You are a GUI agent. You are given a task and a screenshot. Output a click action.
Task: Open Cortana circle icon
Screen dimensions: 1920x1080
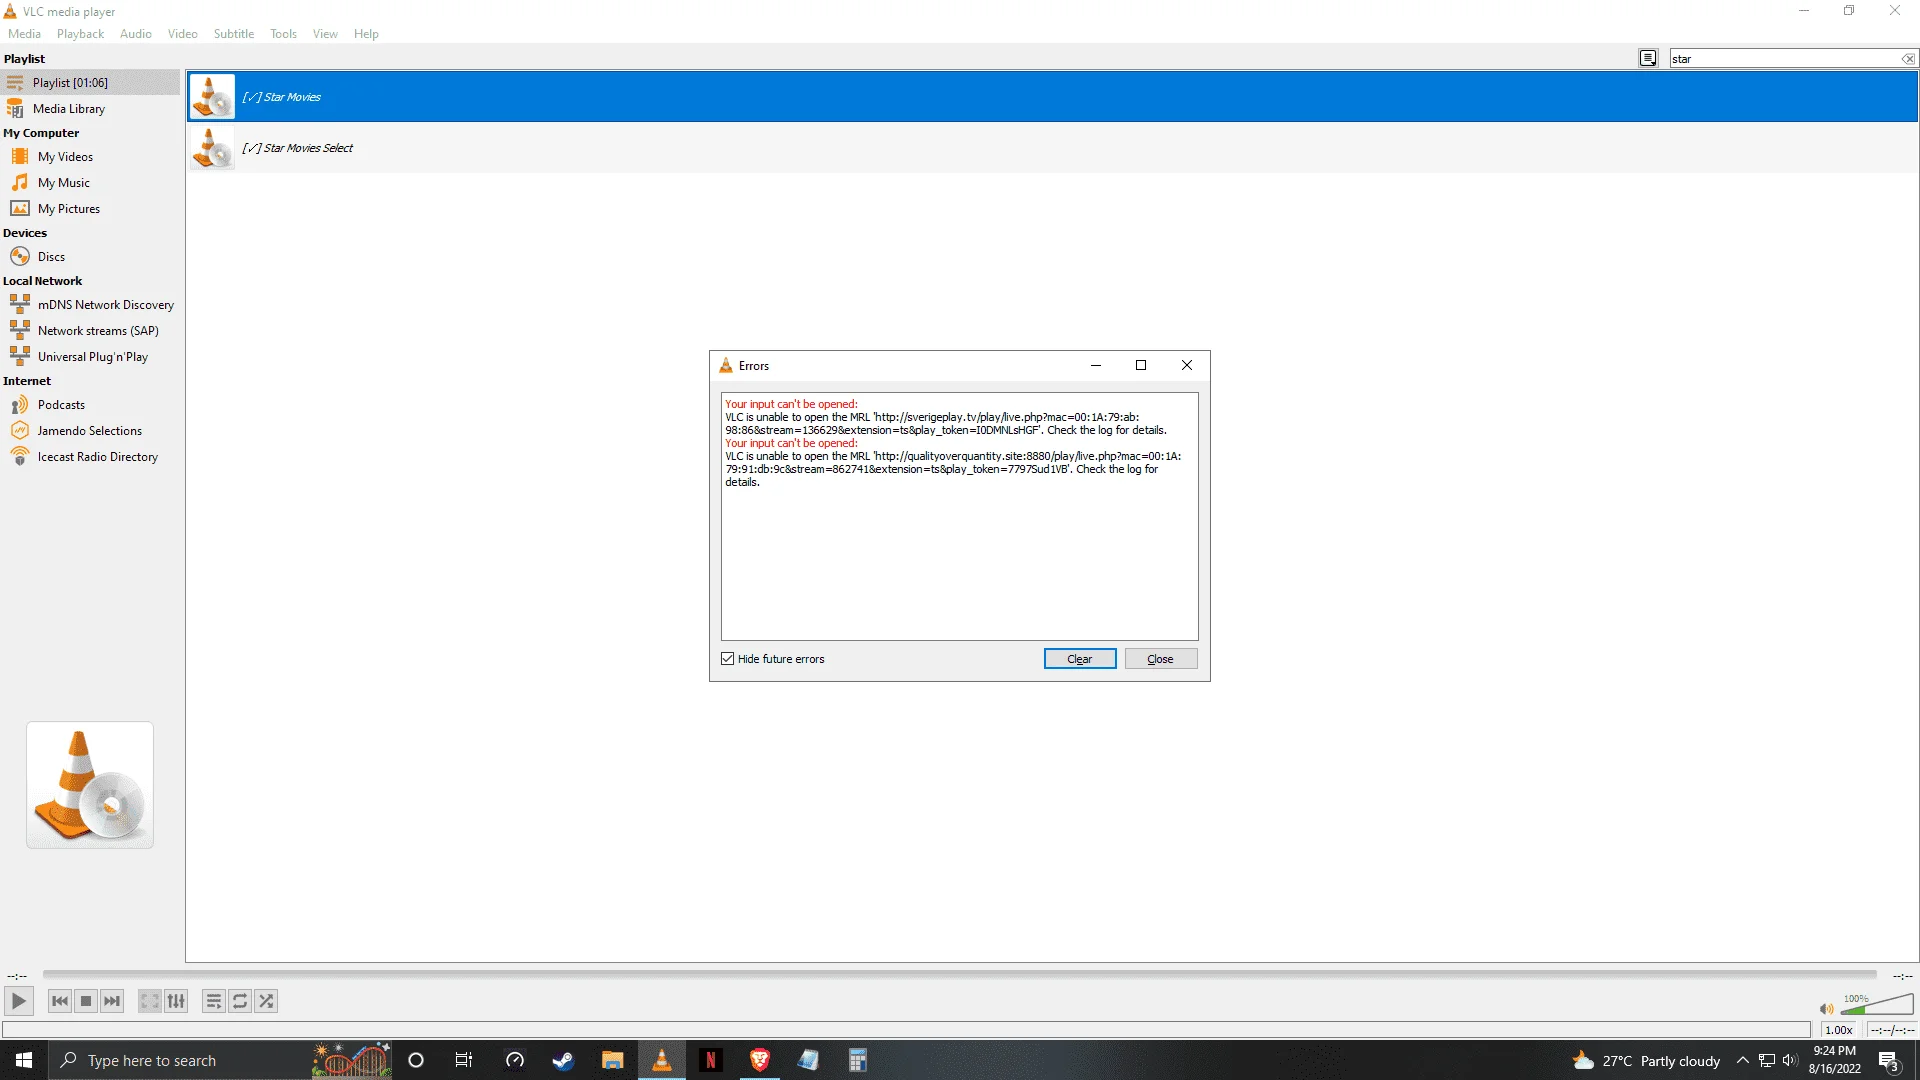point(416,1061)
